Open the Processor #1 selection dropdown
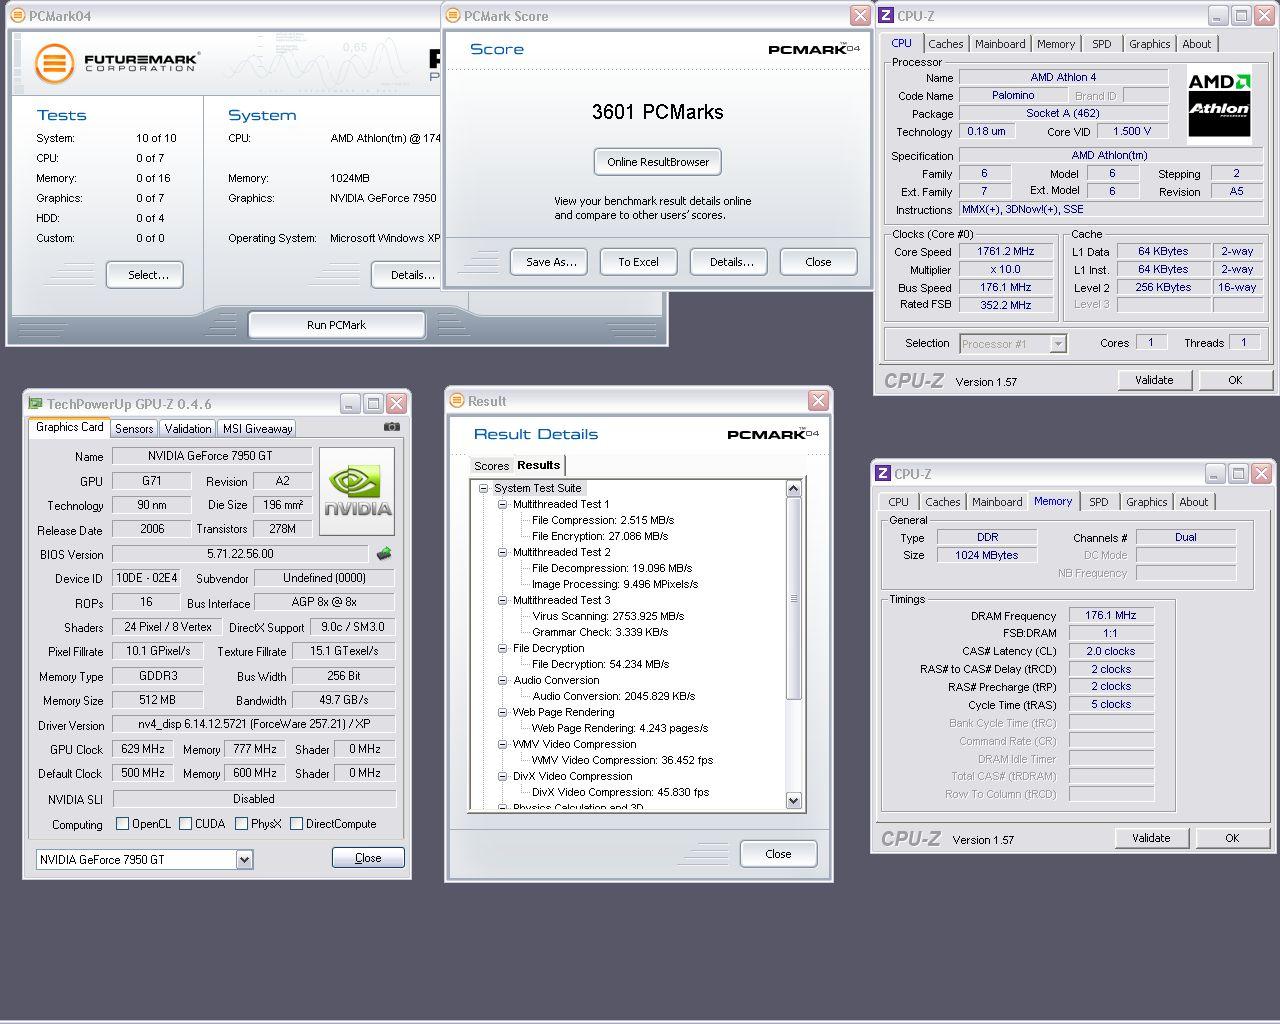This screenshot has height=1024, width=1280. coord(1058,343)
